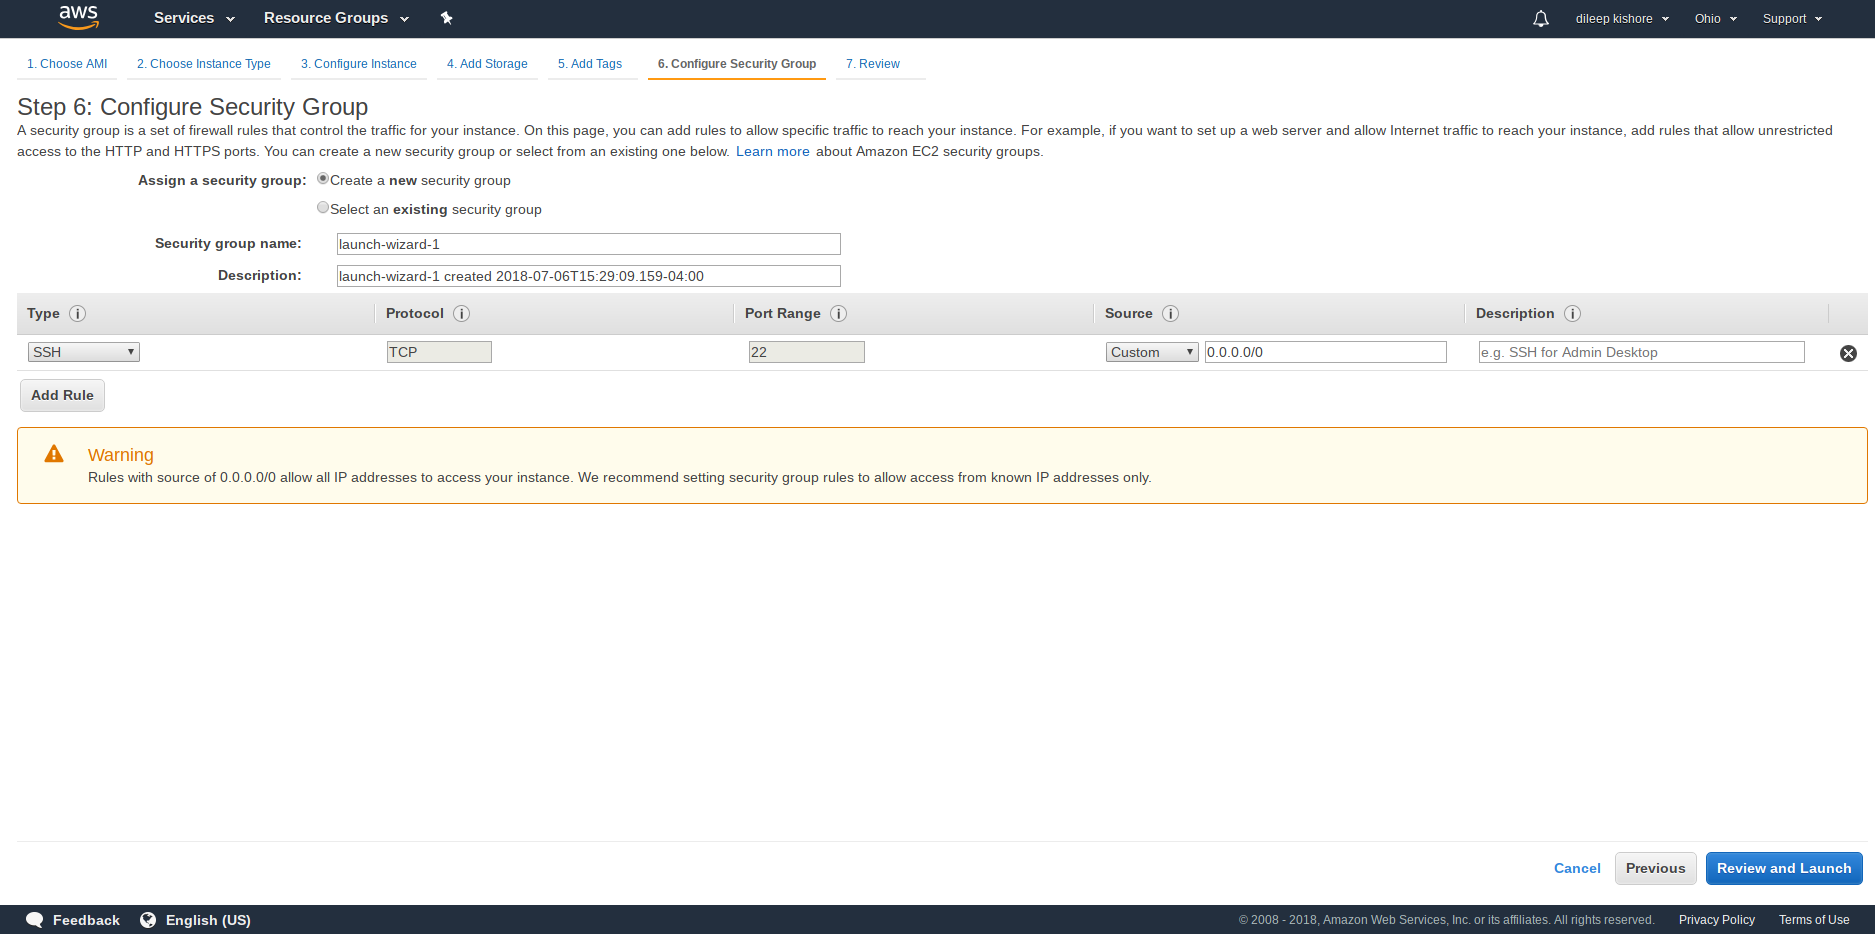1875x934 pixels.
Task: Open the Privacy Policy link
Action: 1717,920
